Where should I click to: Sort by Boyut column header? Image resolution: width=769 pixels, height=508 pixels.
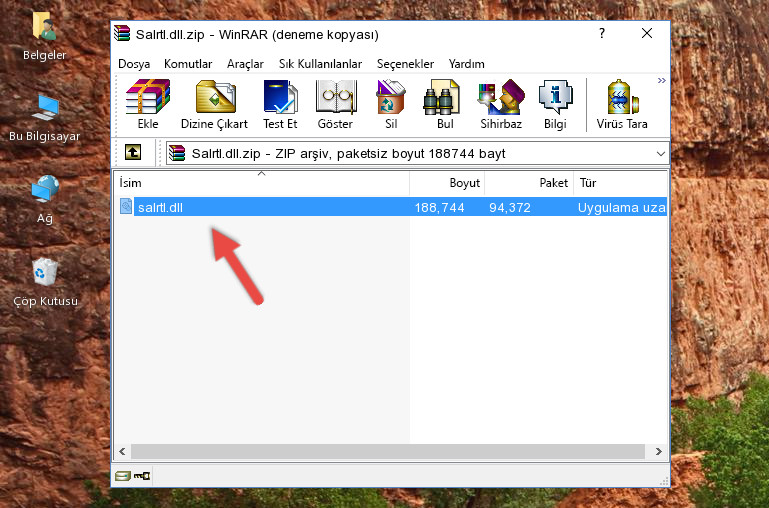(447, 183)
